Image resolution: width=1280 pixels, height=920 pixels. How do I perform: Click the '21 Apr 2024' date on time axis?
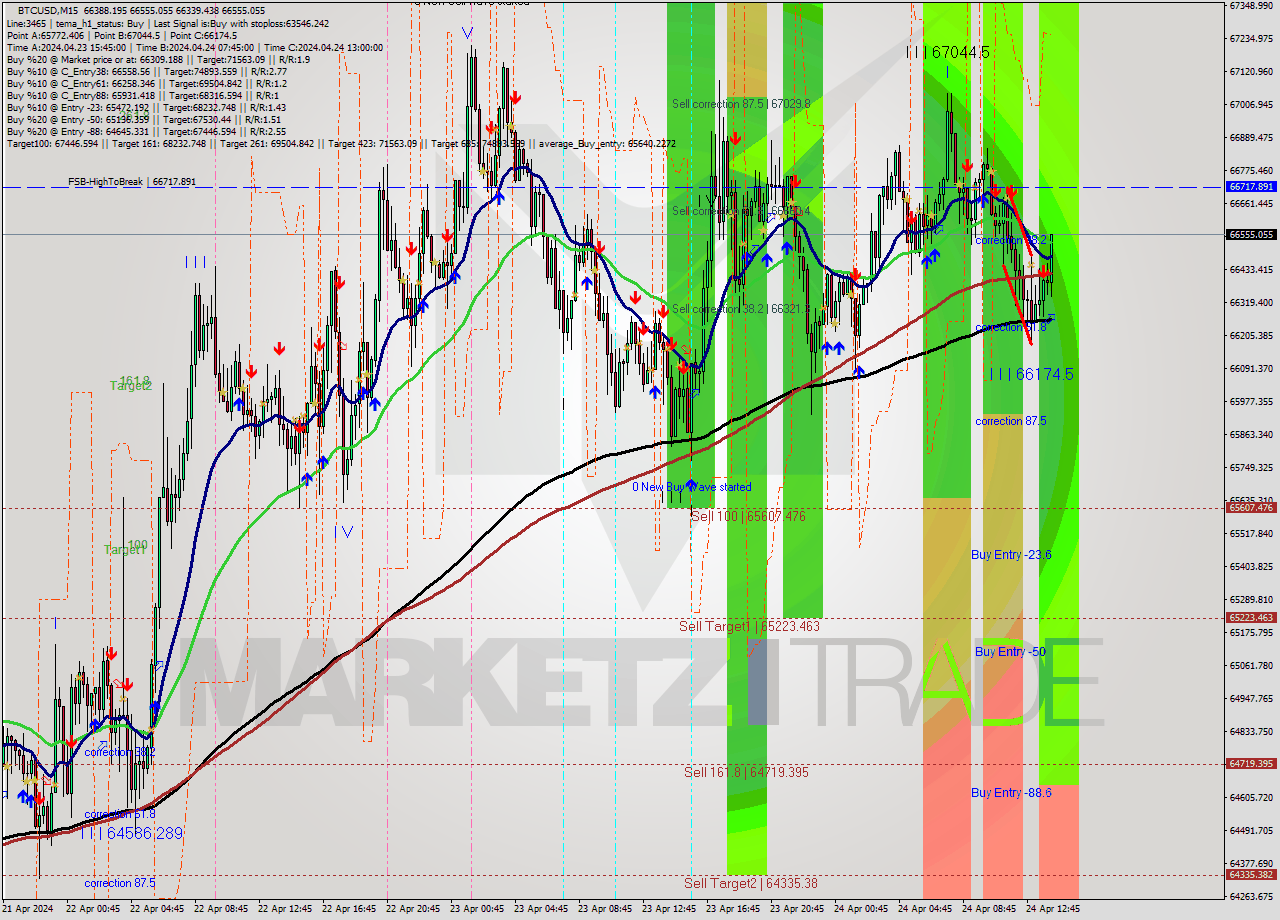pos(27,909)
